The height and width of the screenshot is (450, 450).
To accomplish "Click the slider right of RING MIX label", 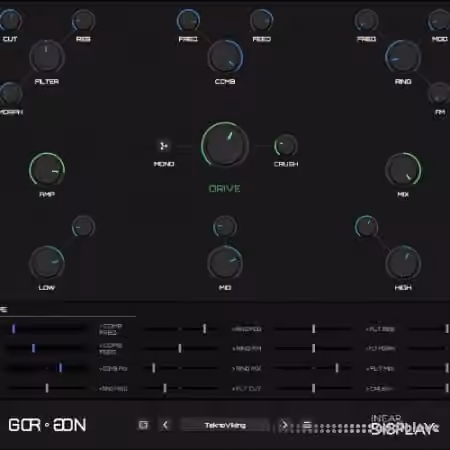I will coord(313,368).
